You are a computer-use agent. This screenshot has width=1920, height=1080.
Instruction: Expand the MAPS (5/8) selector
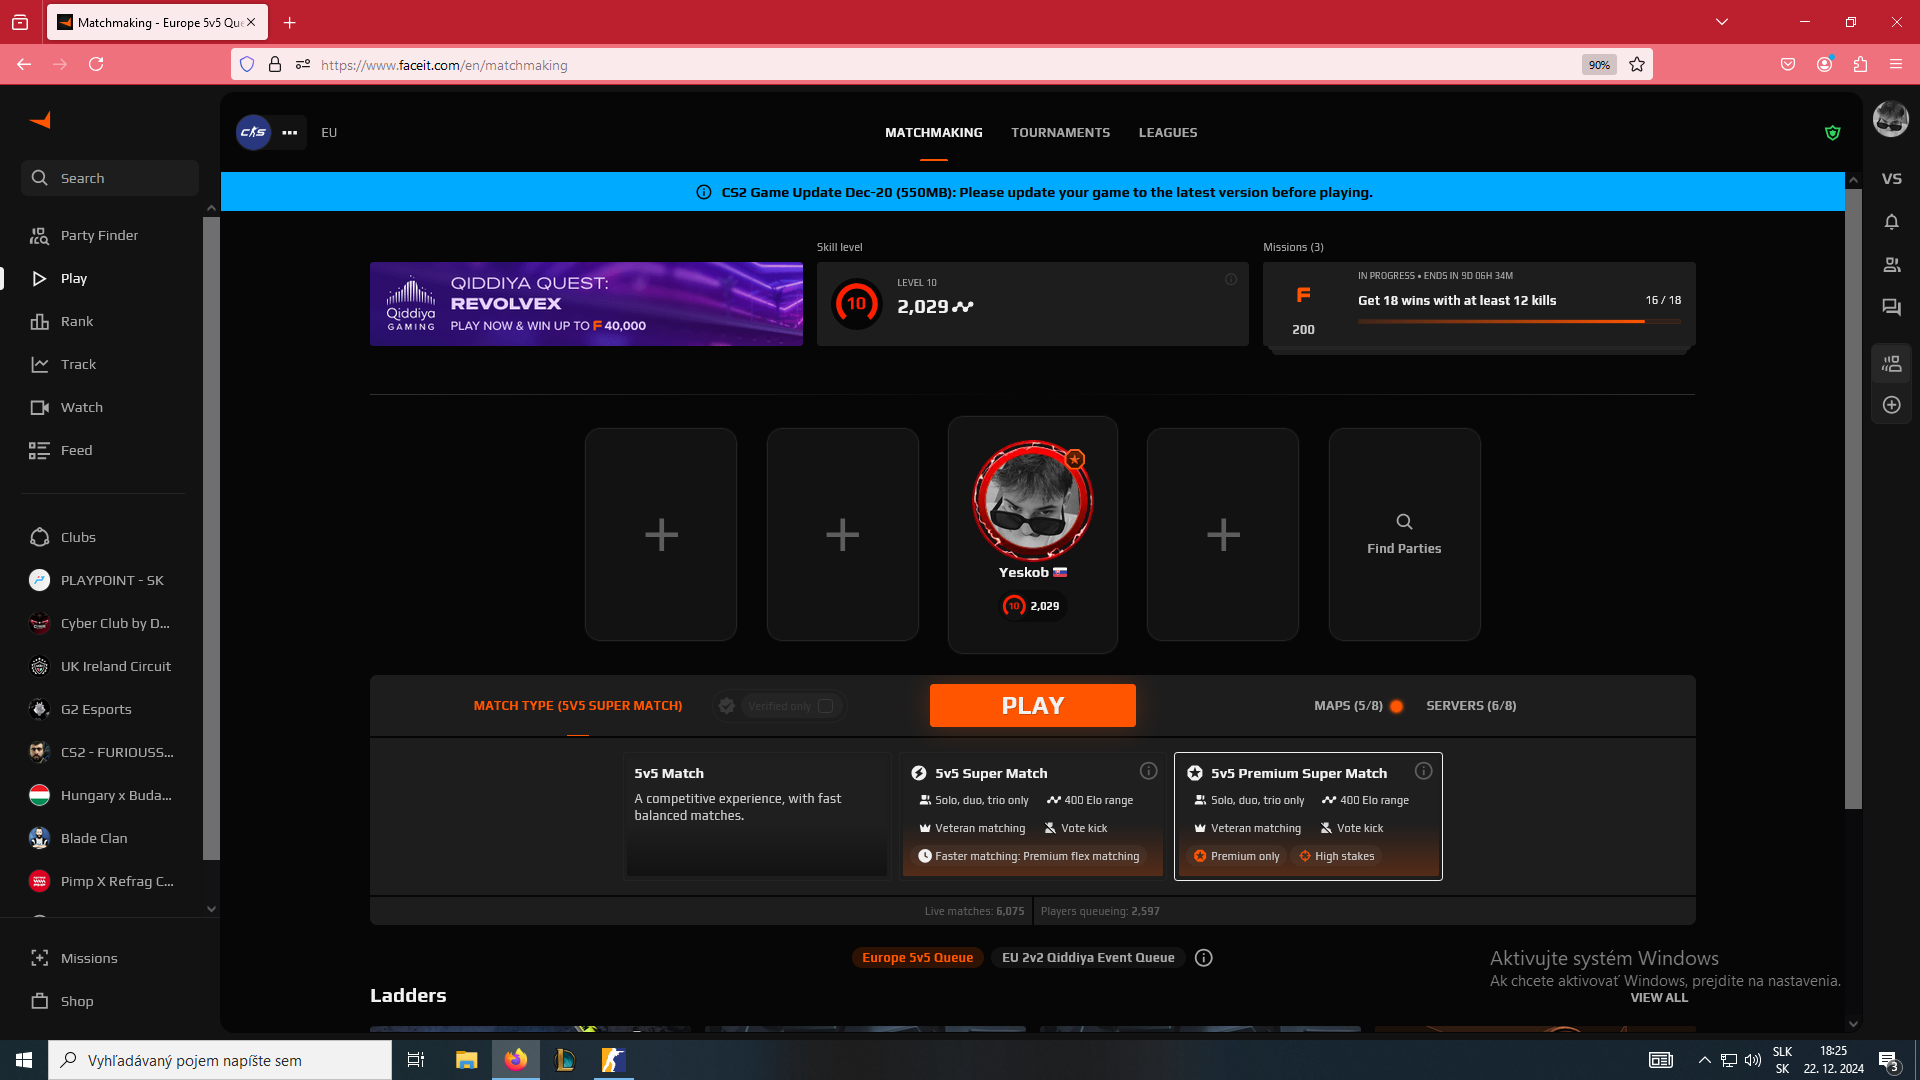click(x=1348, y=706)
